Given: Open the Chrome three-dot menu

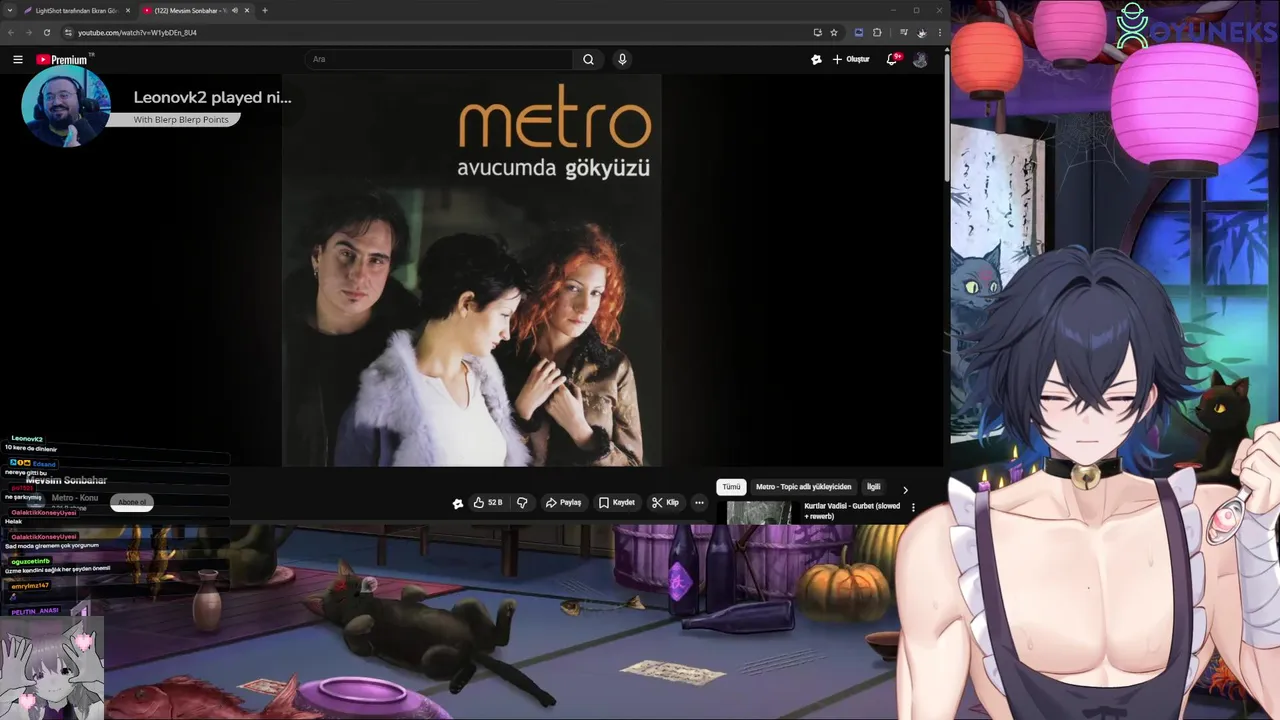Looking at the screenshot, I should tap(939, 32).
